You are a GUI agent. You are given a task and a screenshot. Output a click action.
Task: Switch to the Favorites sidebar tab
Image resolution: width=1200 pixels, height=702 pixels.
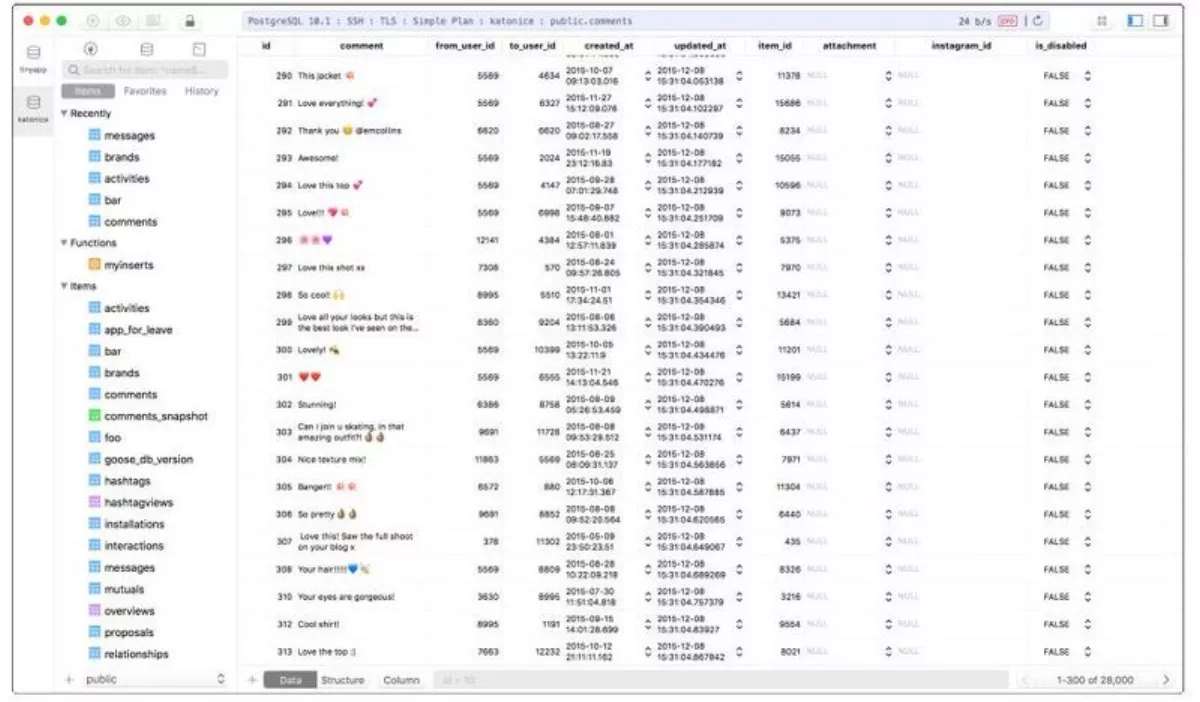pos(145,91)
